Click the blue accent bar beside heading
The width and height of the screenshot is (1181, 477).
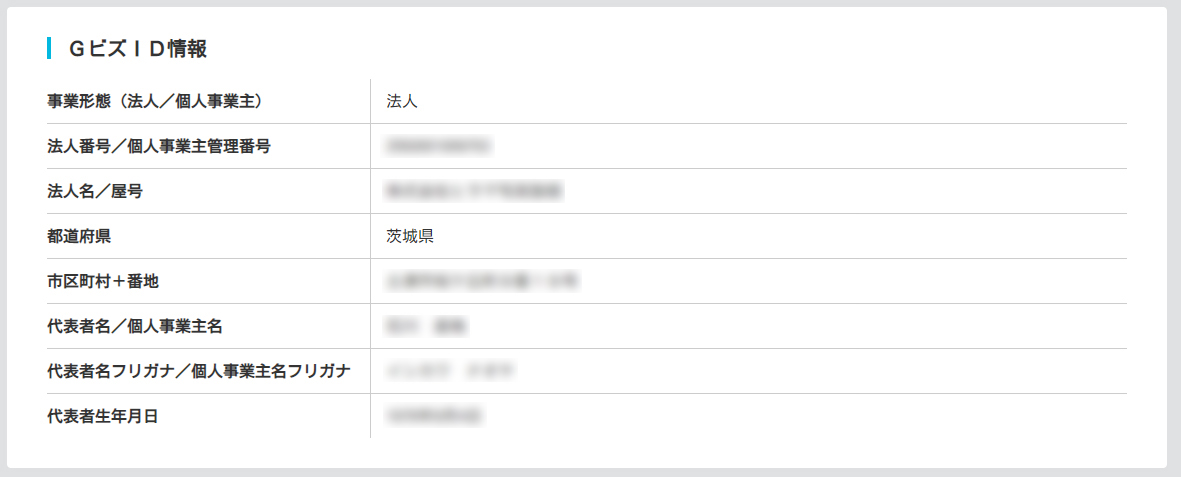point(49,49)
